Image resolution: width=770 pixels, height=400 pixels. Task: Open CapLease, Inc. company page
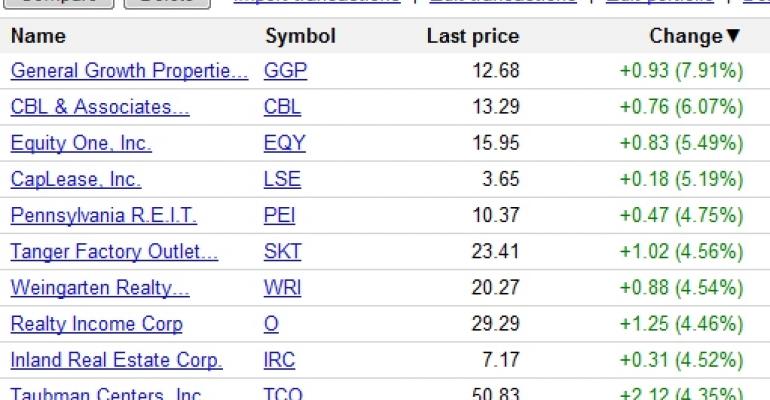(76, 180)
